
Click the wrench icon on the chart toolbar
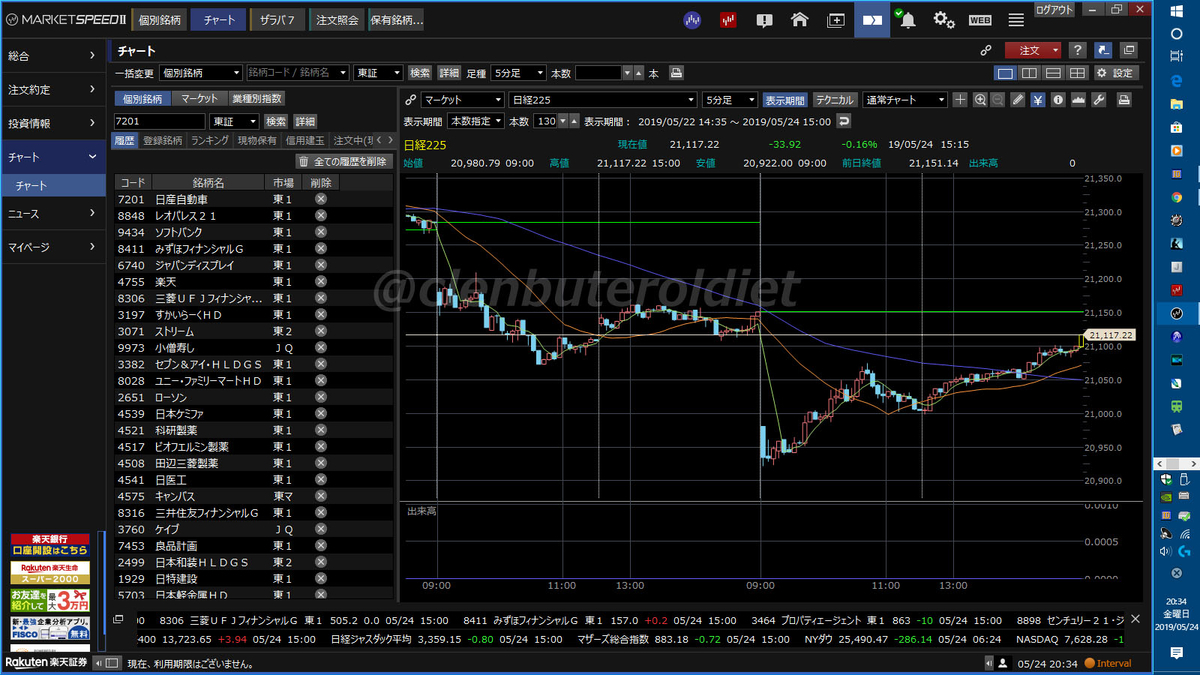coord(1098,100)
